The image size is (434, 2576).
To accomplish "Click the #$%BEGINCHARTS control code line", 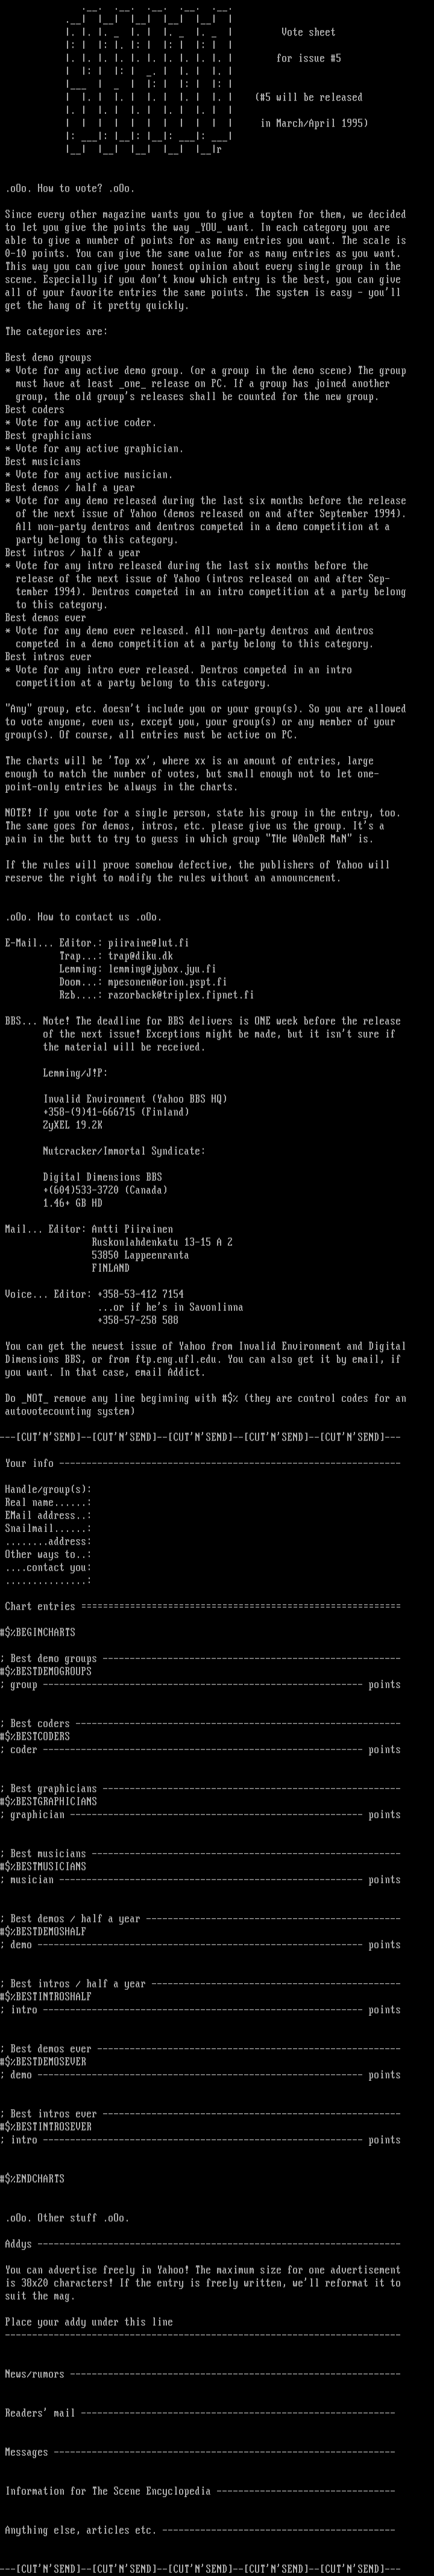I will pos(38,1632).
